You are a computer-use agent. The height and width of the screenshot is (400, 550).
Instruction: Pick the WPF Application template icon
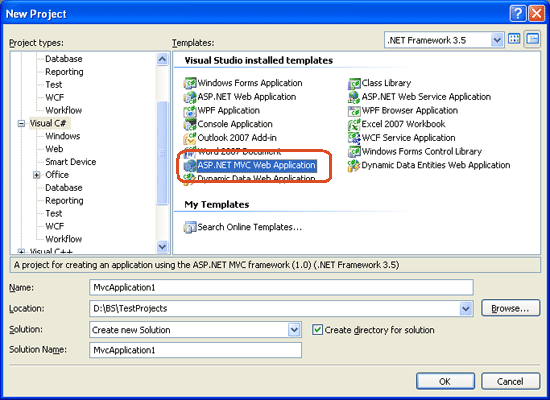tap(190, 111)
